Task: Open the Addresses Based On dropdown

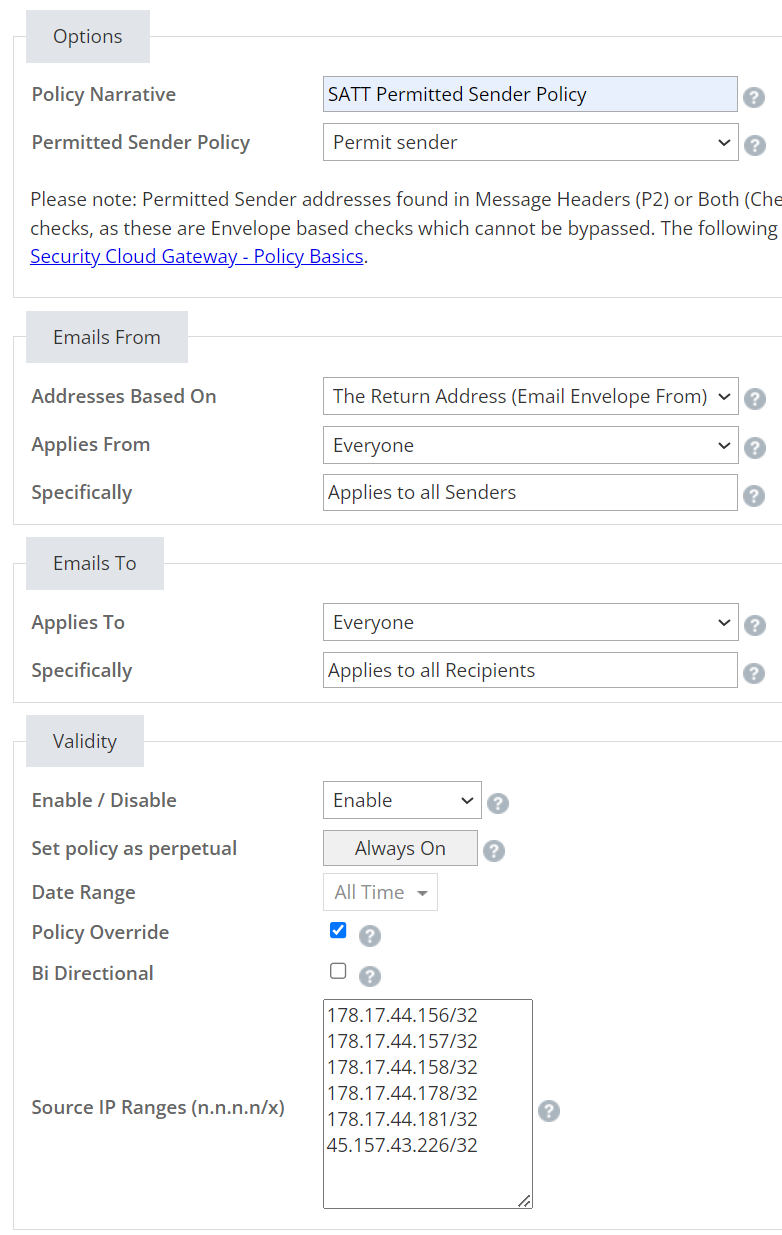Action: [x=530, y=396]
